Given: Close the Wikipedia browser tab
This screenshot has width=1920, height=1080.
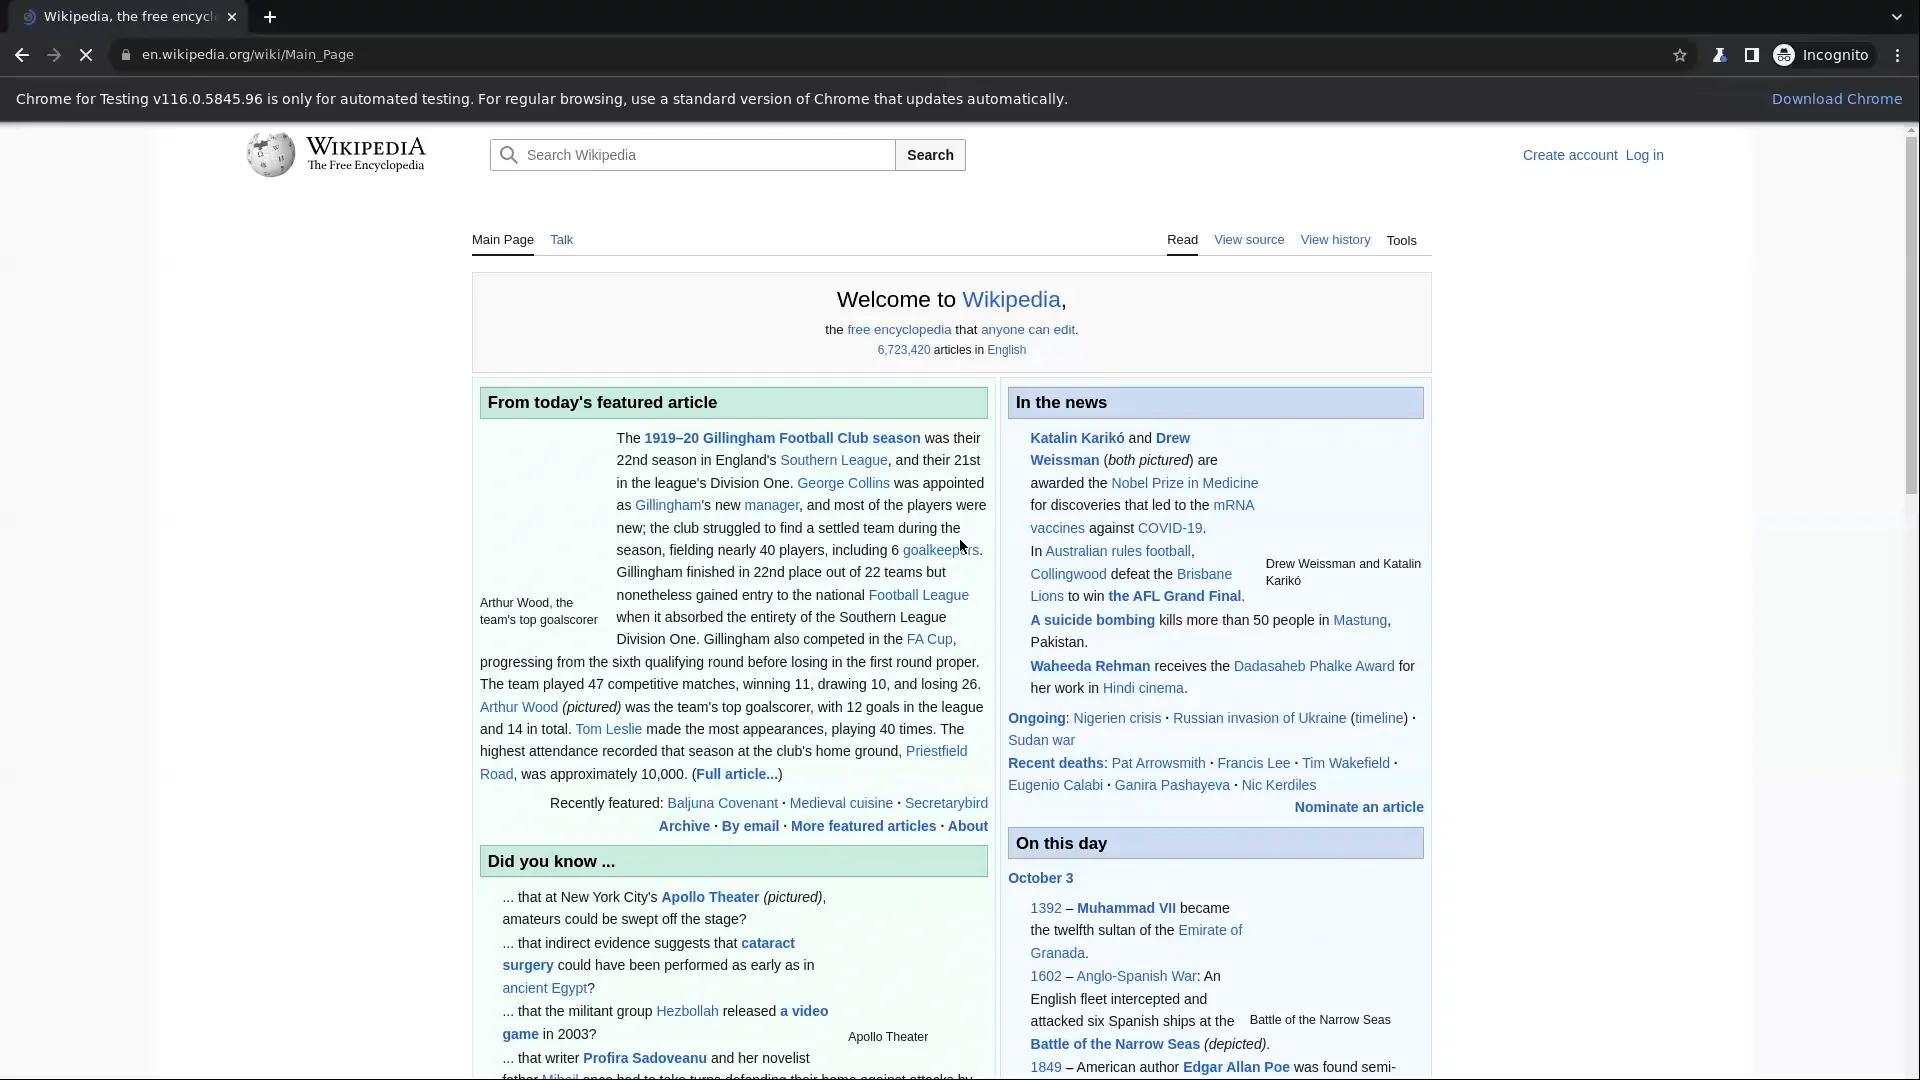Looking at the screenshot, I should click(232, 17).
